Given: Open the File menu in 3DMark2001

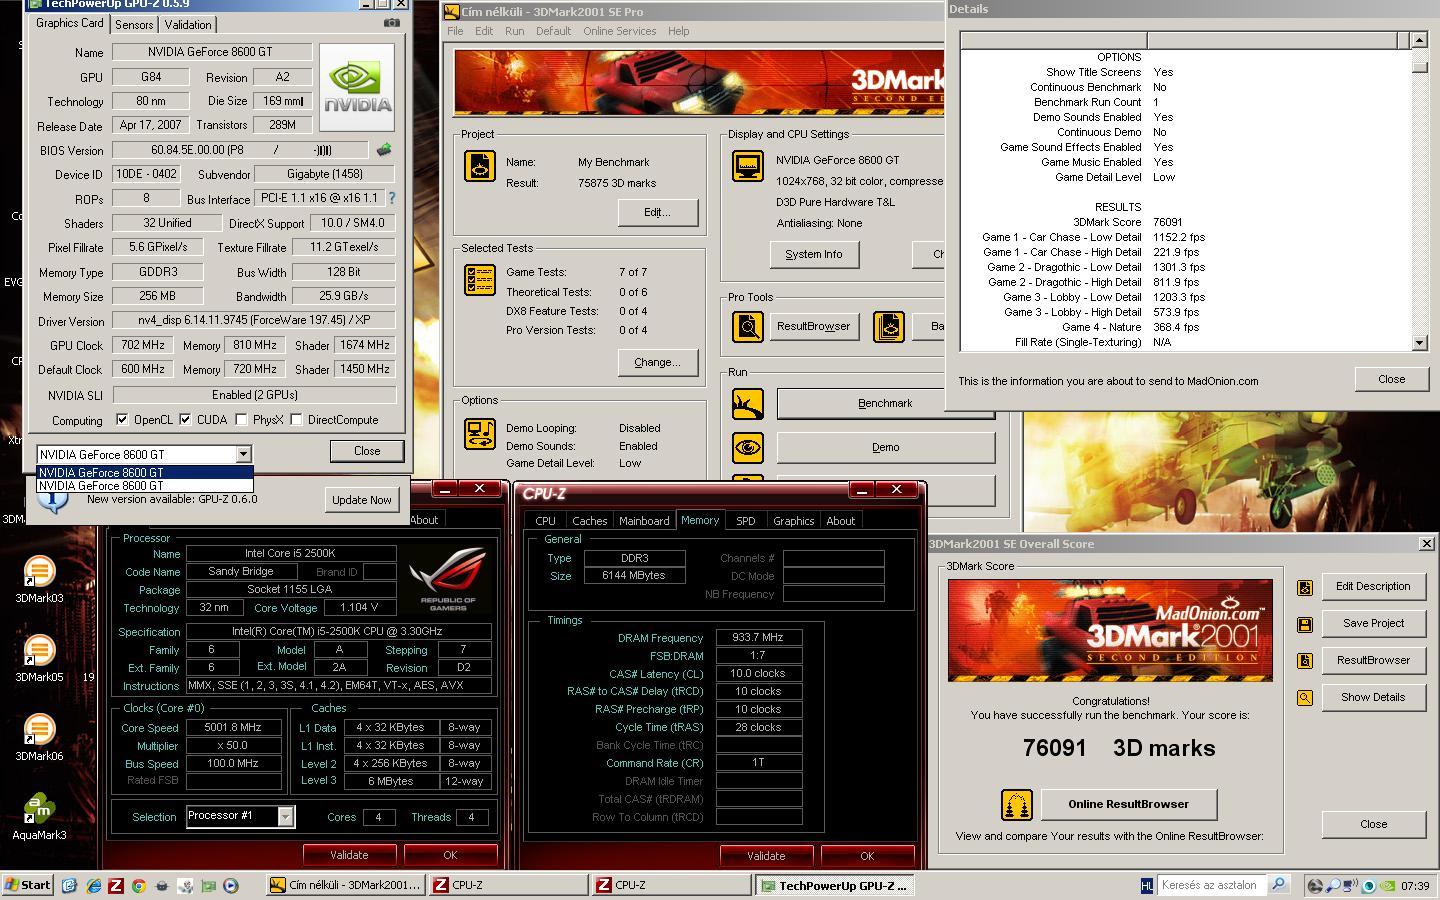Looking at the screenshot, I should [455, 31].
